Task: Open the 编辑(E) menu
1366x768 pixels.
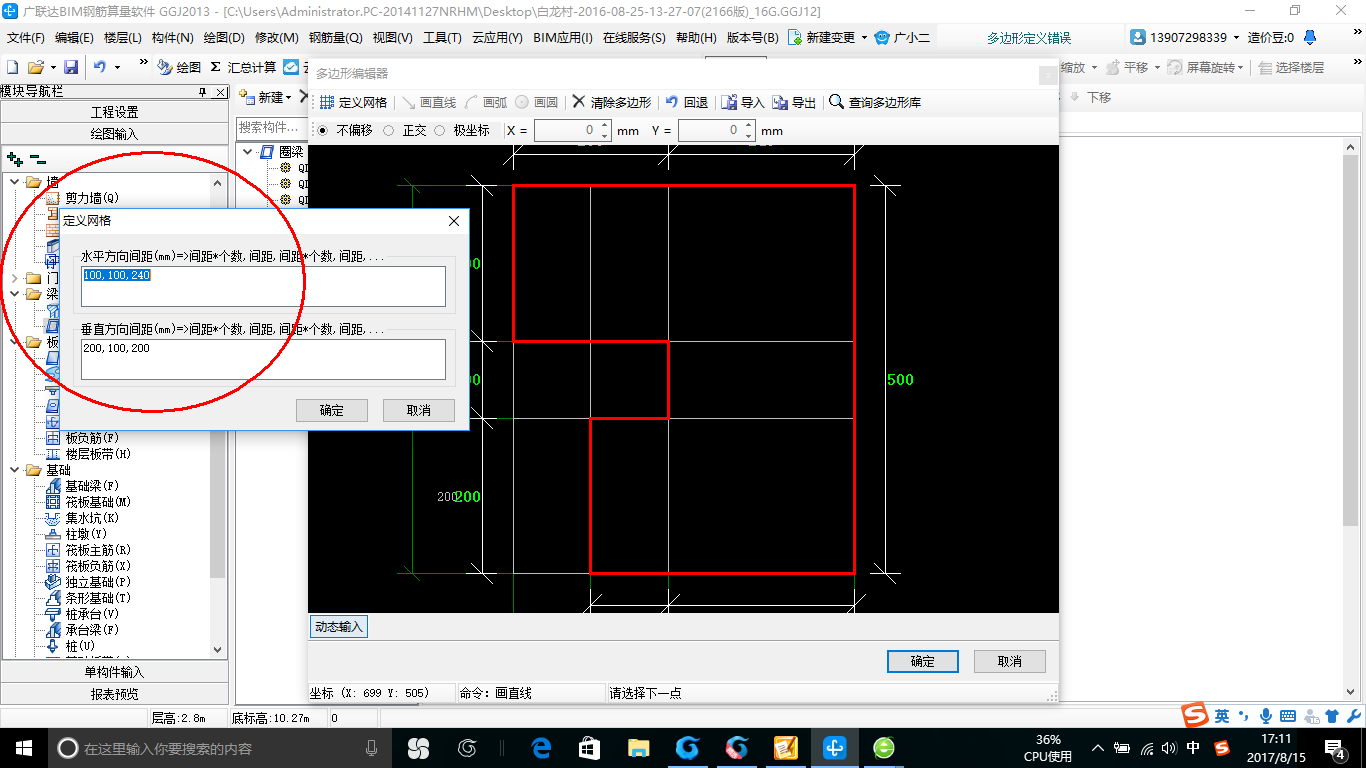Action: pyautogui.click(x=74, y=38)
